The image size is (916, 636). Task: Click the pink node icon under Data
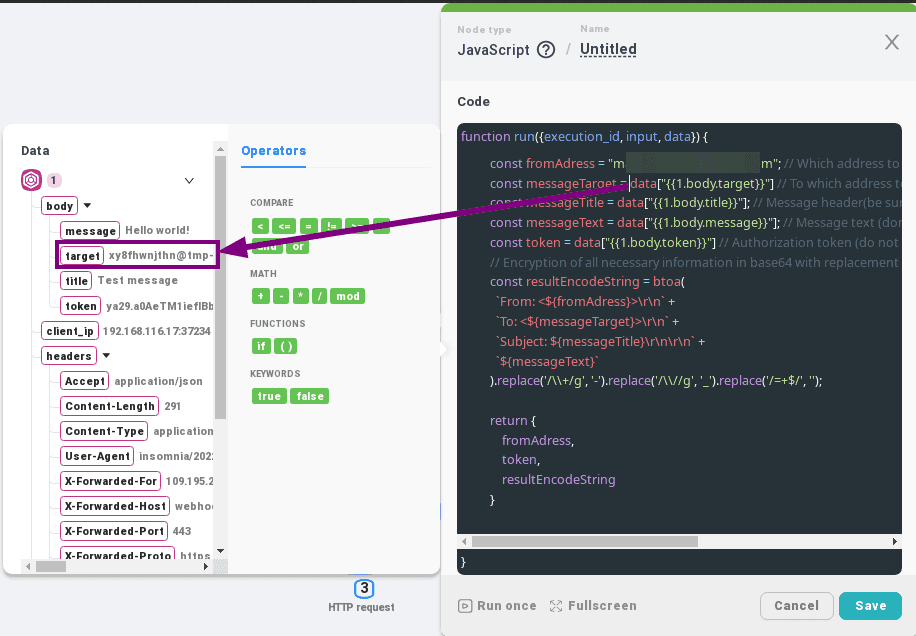tap(31, 180)
